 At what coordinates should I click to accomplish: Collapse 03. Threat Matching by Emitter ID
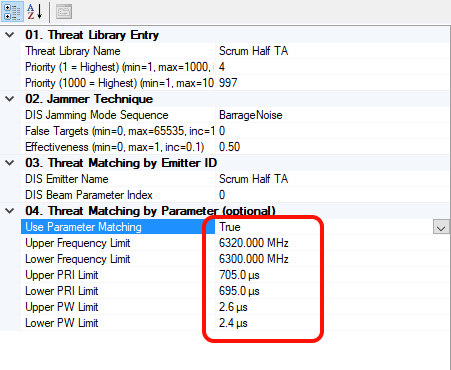[x=10, y=163]
